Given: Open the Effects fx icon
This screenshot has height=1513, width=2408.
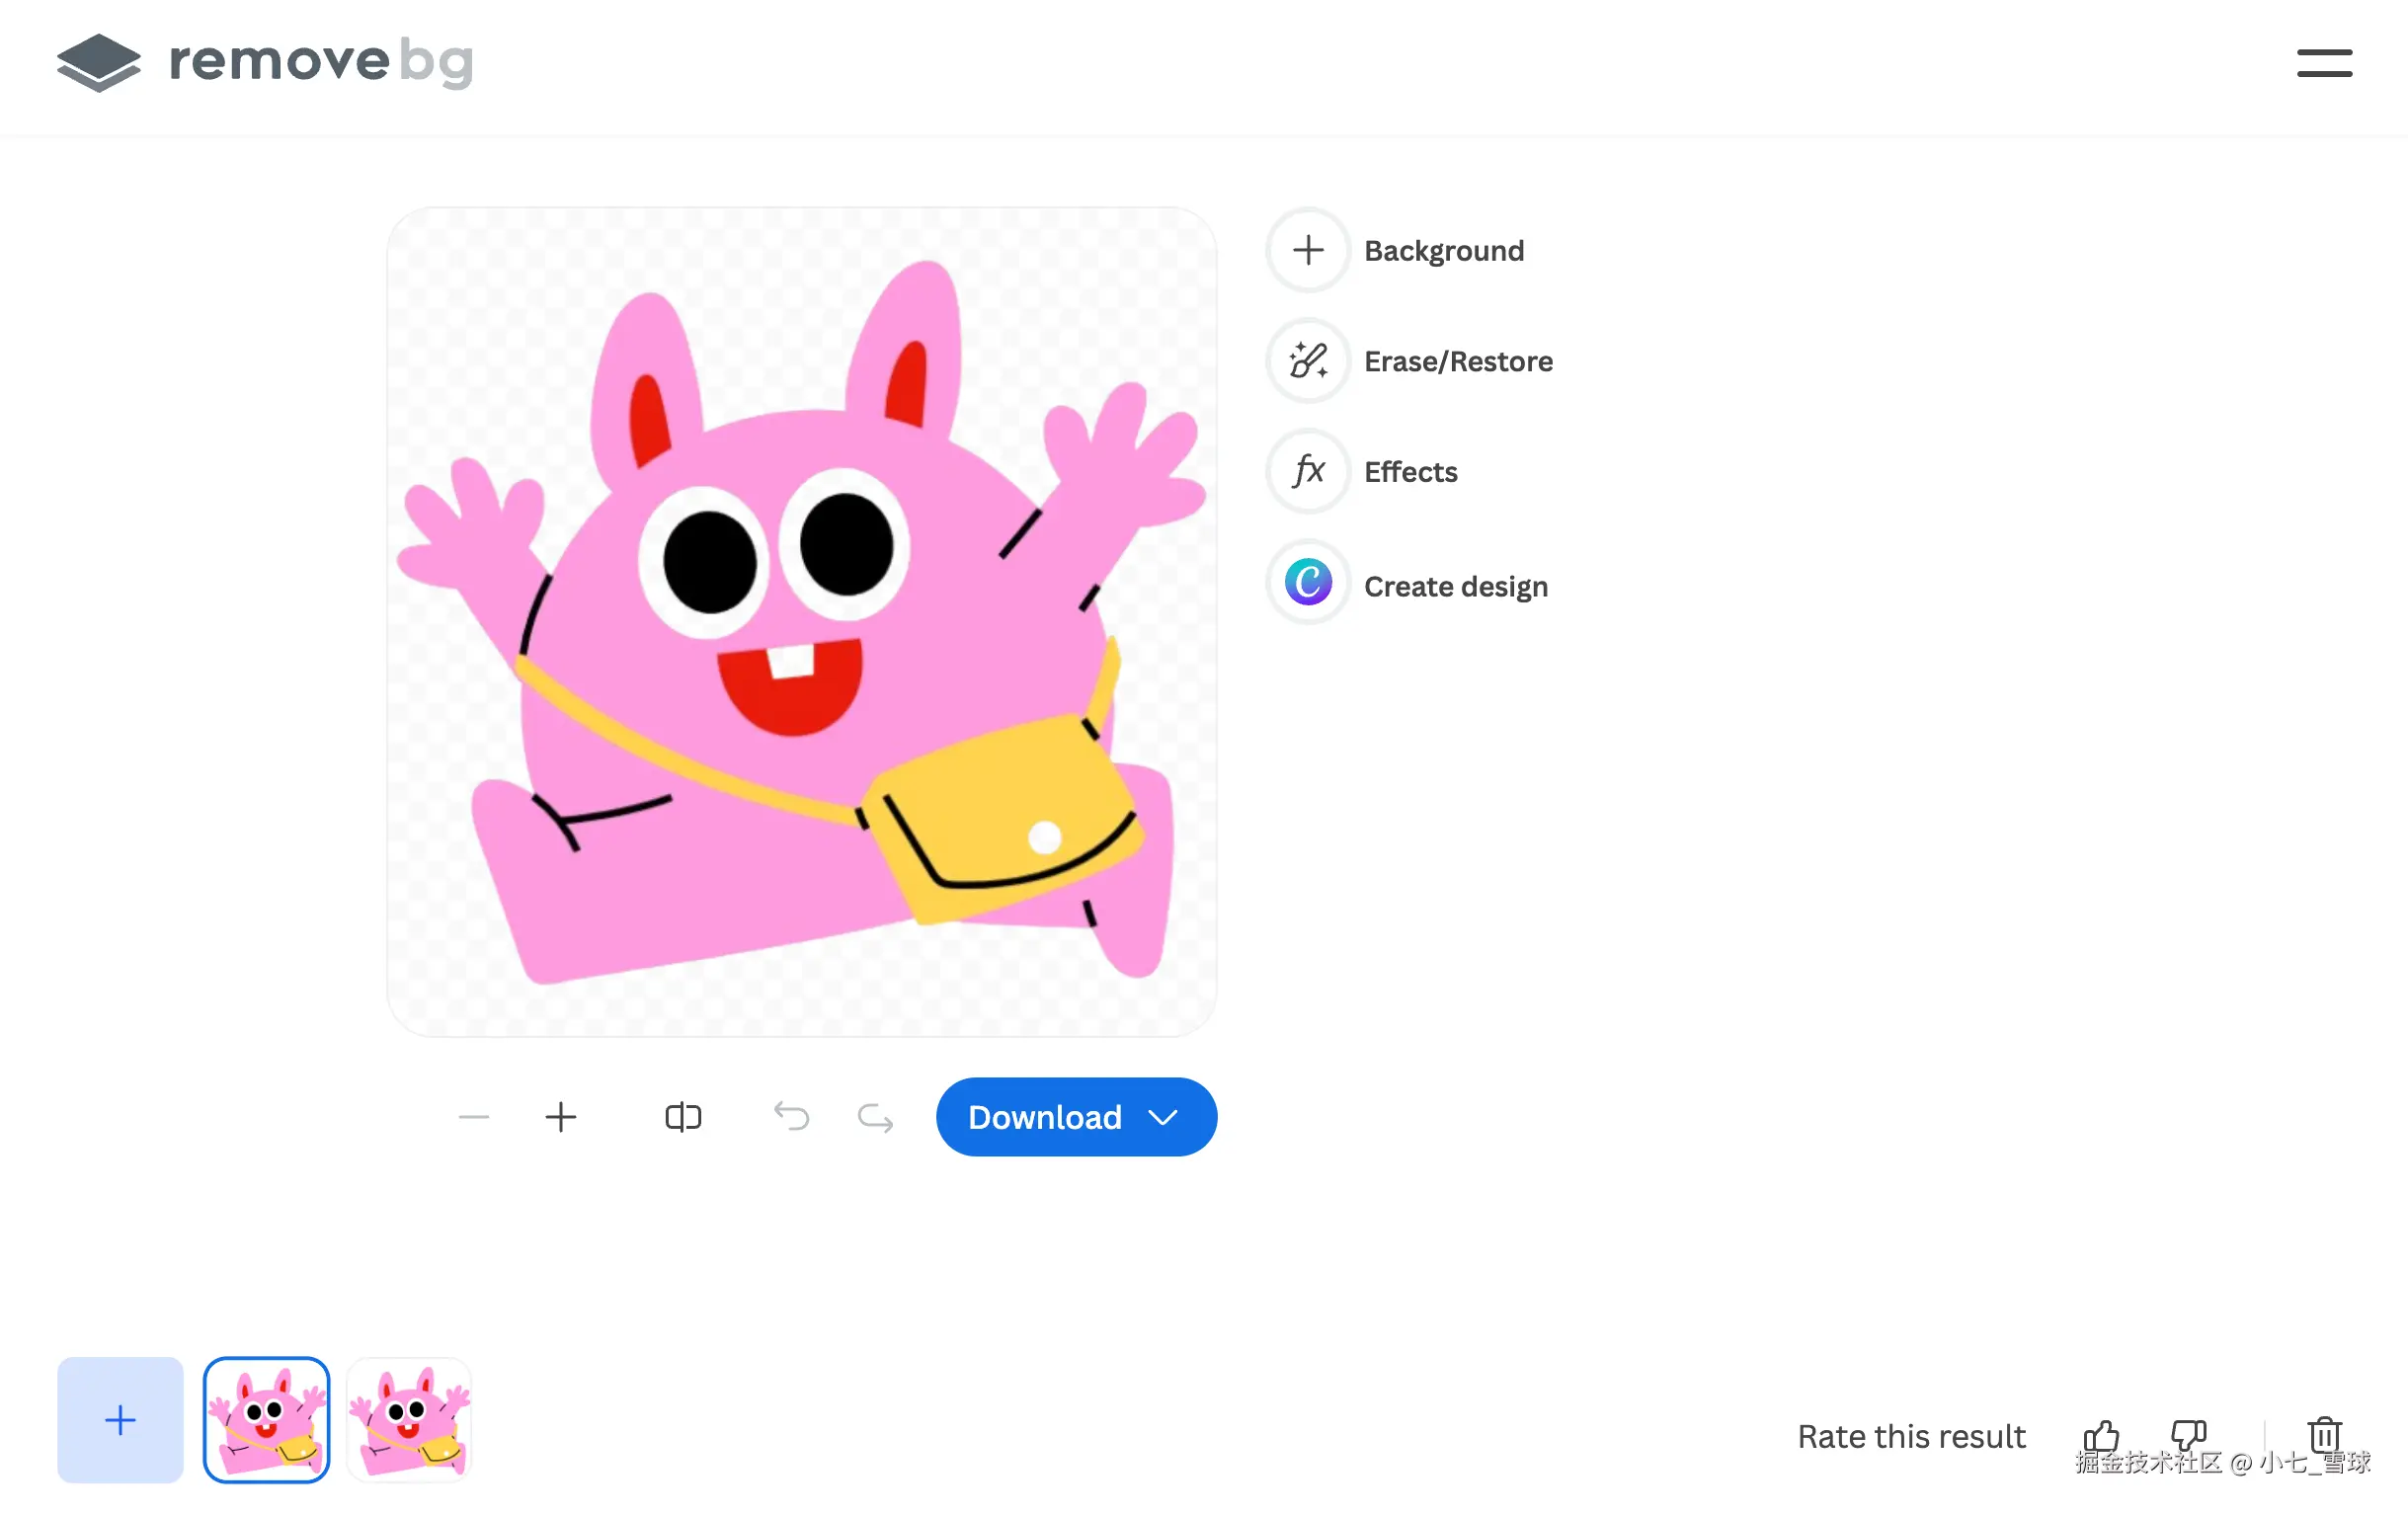Looking at the screenshot, I should (1308, 471).
